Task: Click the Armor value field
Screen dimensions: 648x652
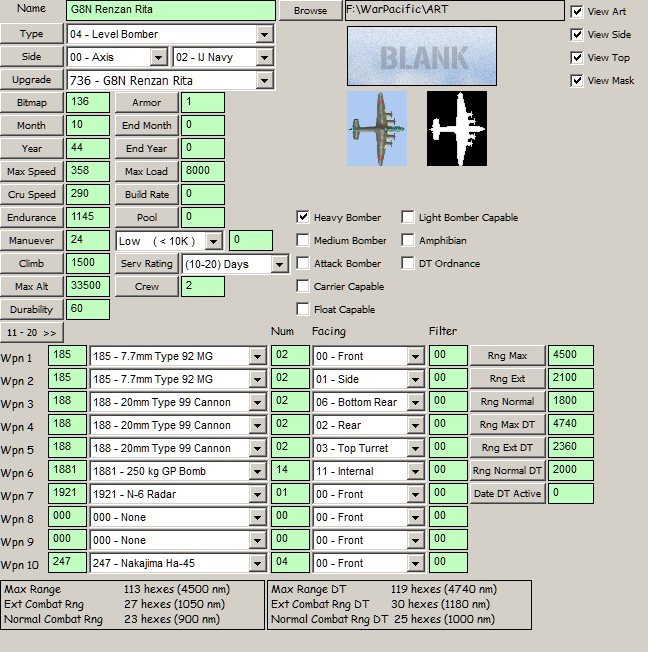Action: click(203, 103)
